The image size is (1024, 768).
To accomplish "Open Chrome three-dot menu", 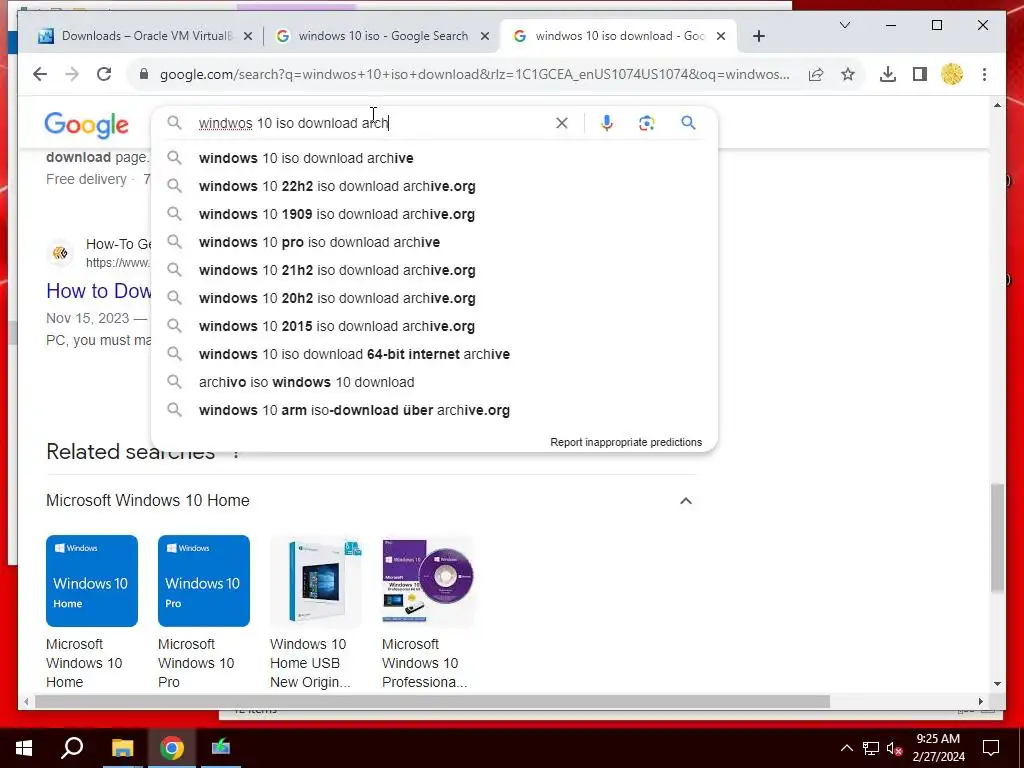I will [984, 74].
